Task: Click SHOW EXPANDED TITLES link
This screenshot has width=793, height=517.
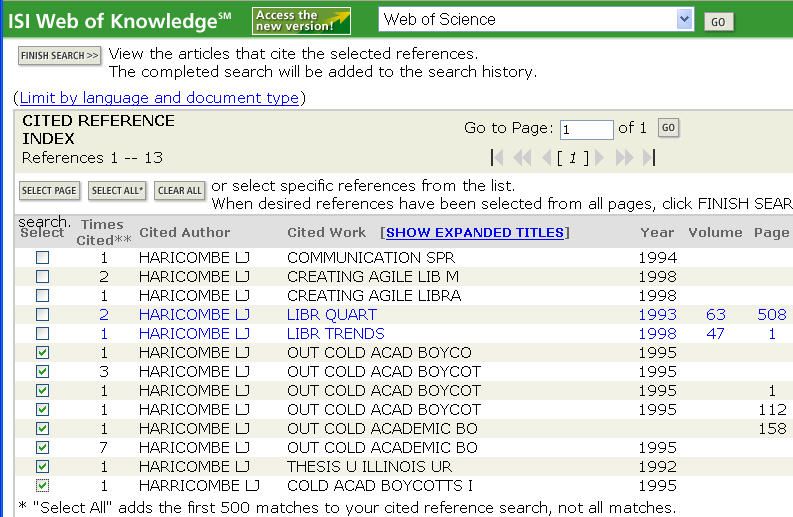Action: pyautogui.click(x=475, y=232)
